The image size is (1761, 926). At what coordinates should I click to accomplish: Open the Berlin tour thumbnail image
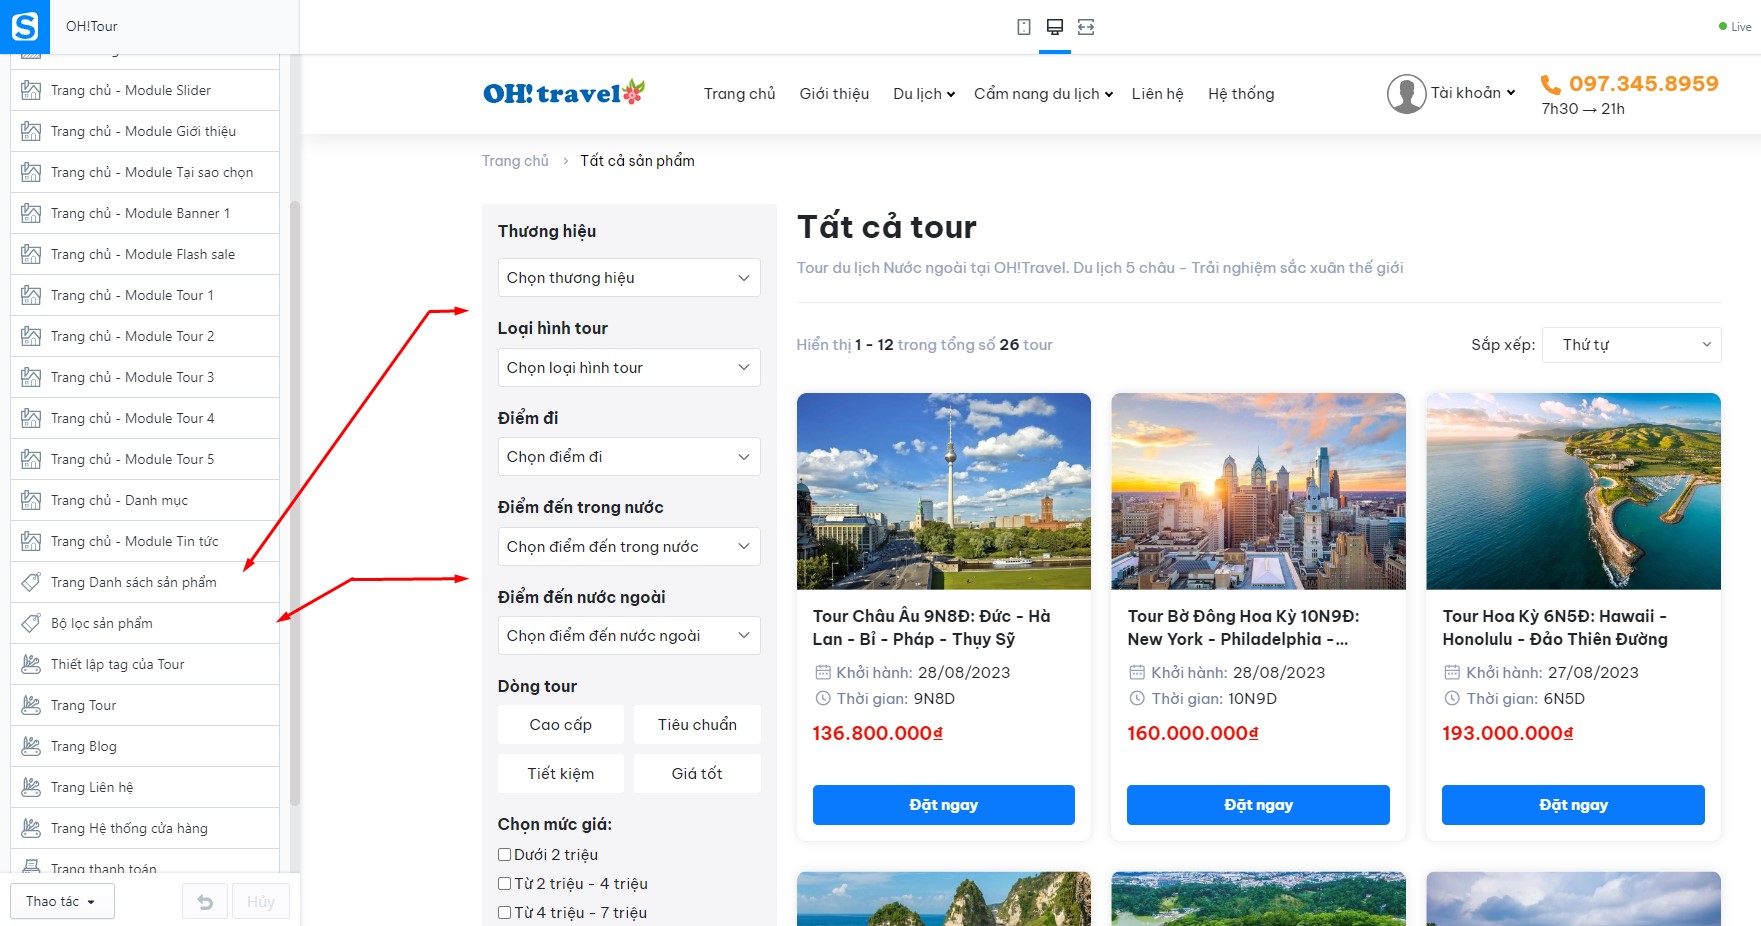pyautogui.click(x=944, y=491)
